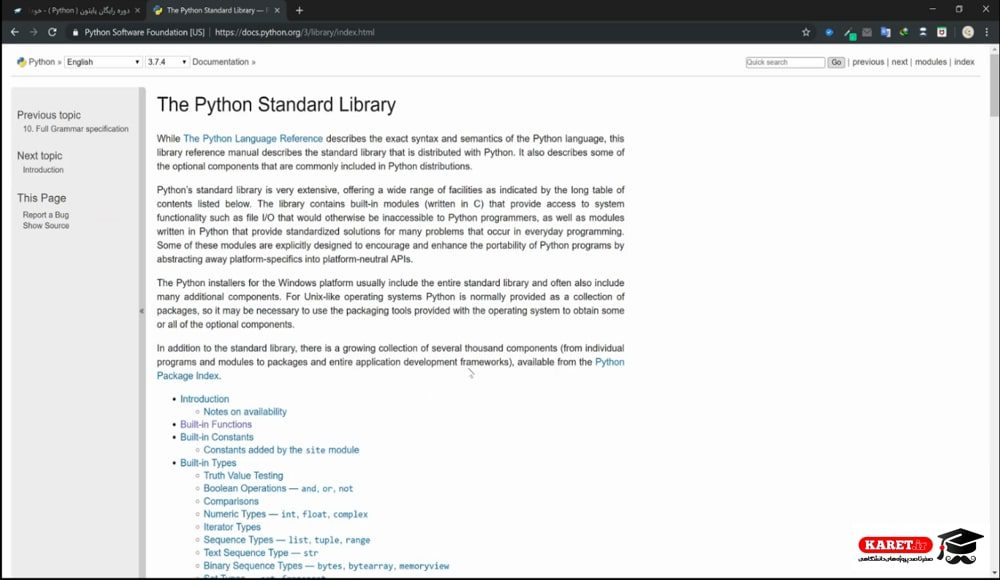The height and width of the screenshot is (580, 1000).
Task: Open Notes on availability link
Action: click(245, 412)
